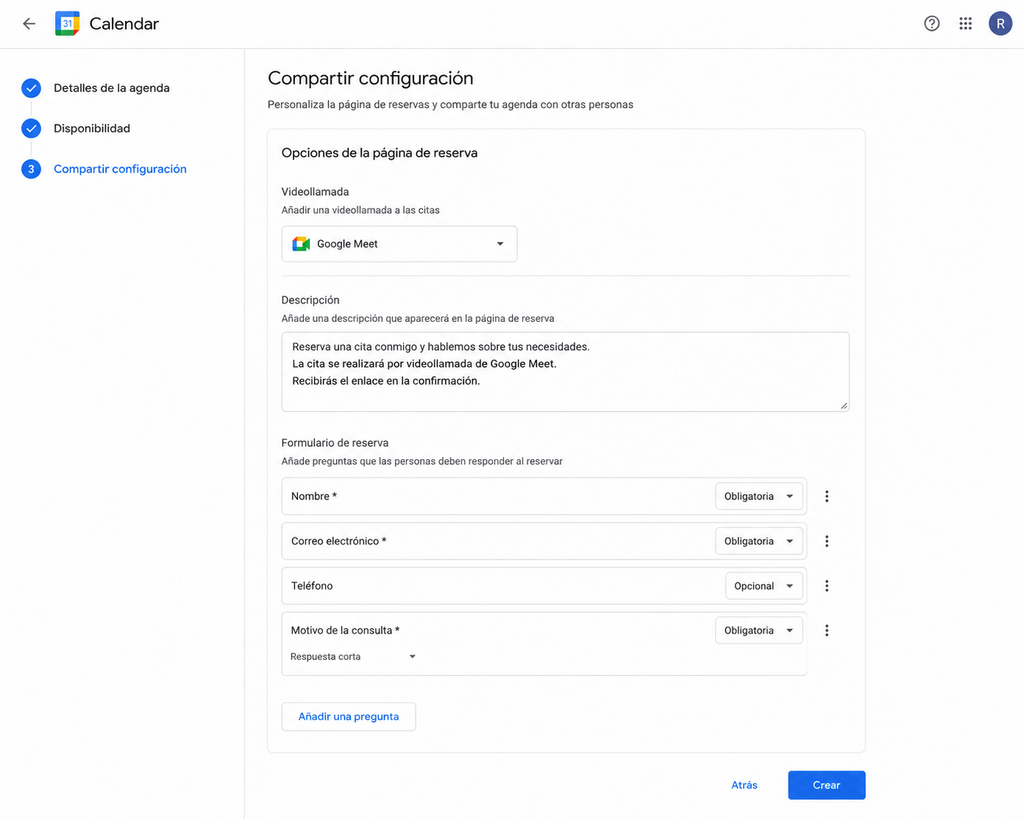Open more options for Motivo de la consulta
This screenshot has height=819, width=1024.
[826, 630]
